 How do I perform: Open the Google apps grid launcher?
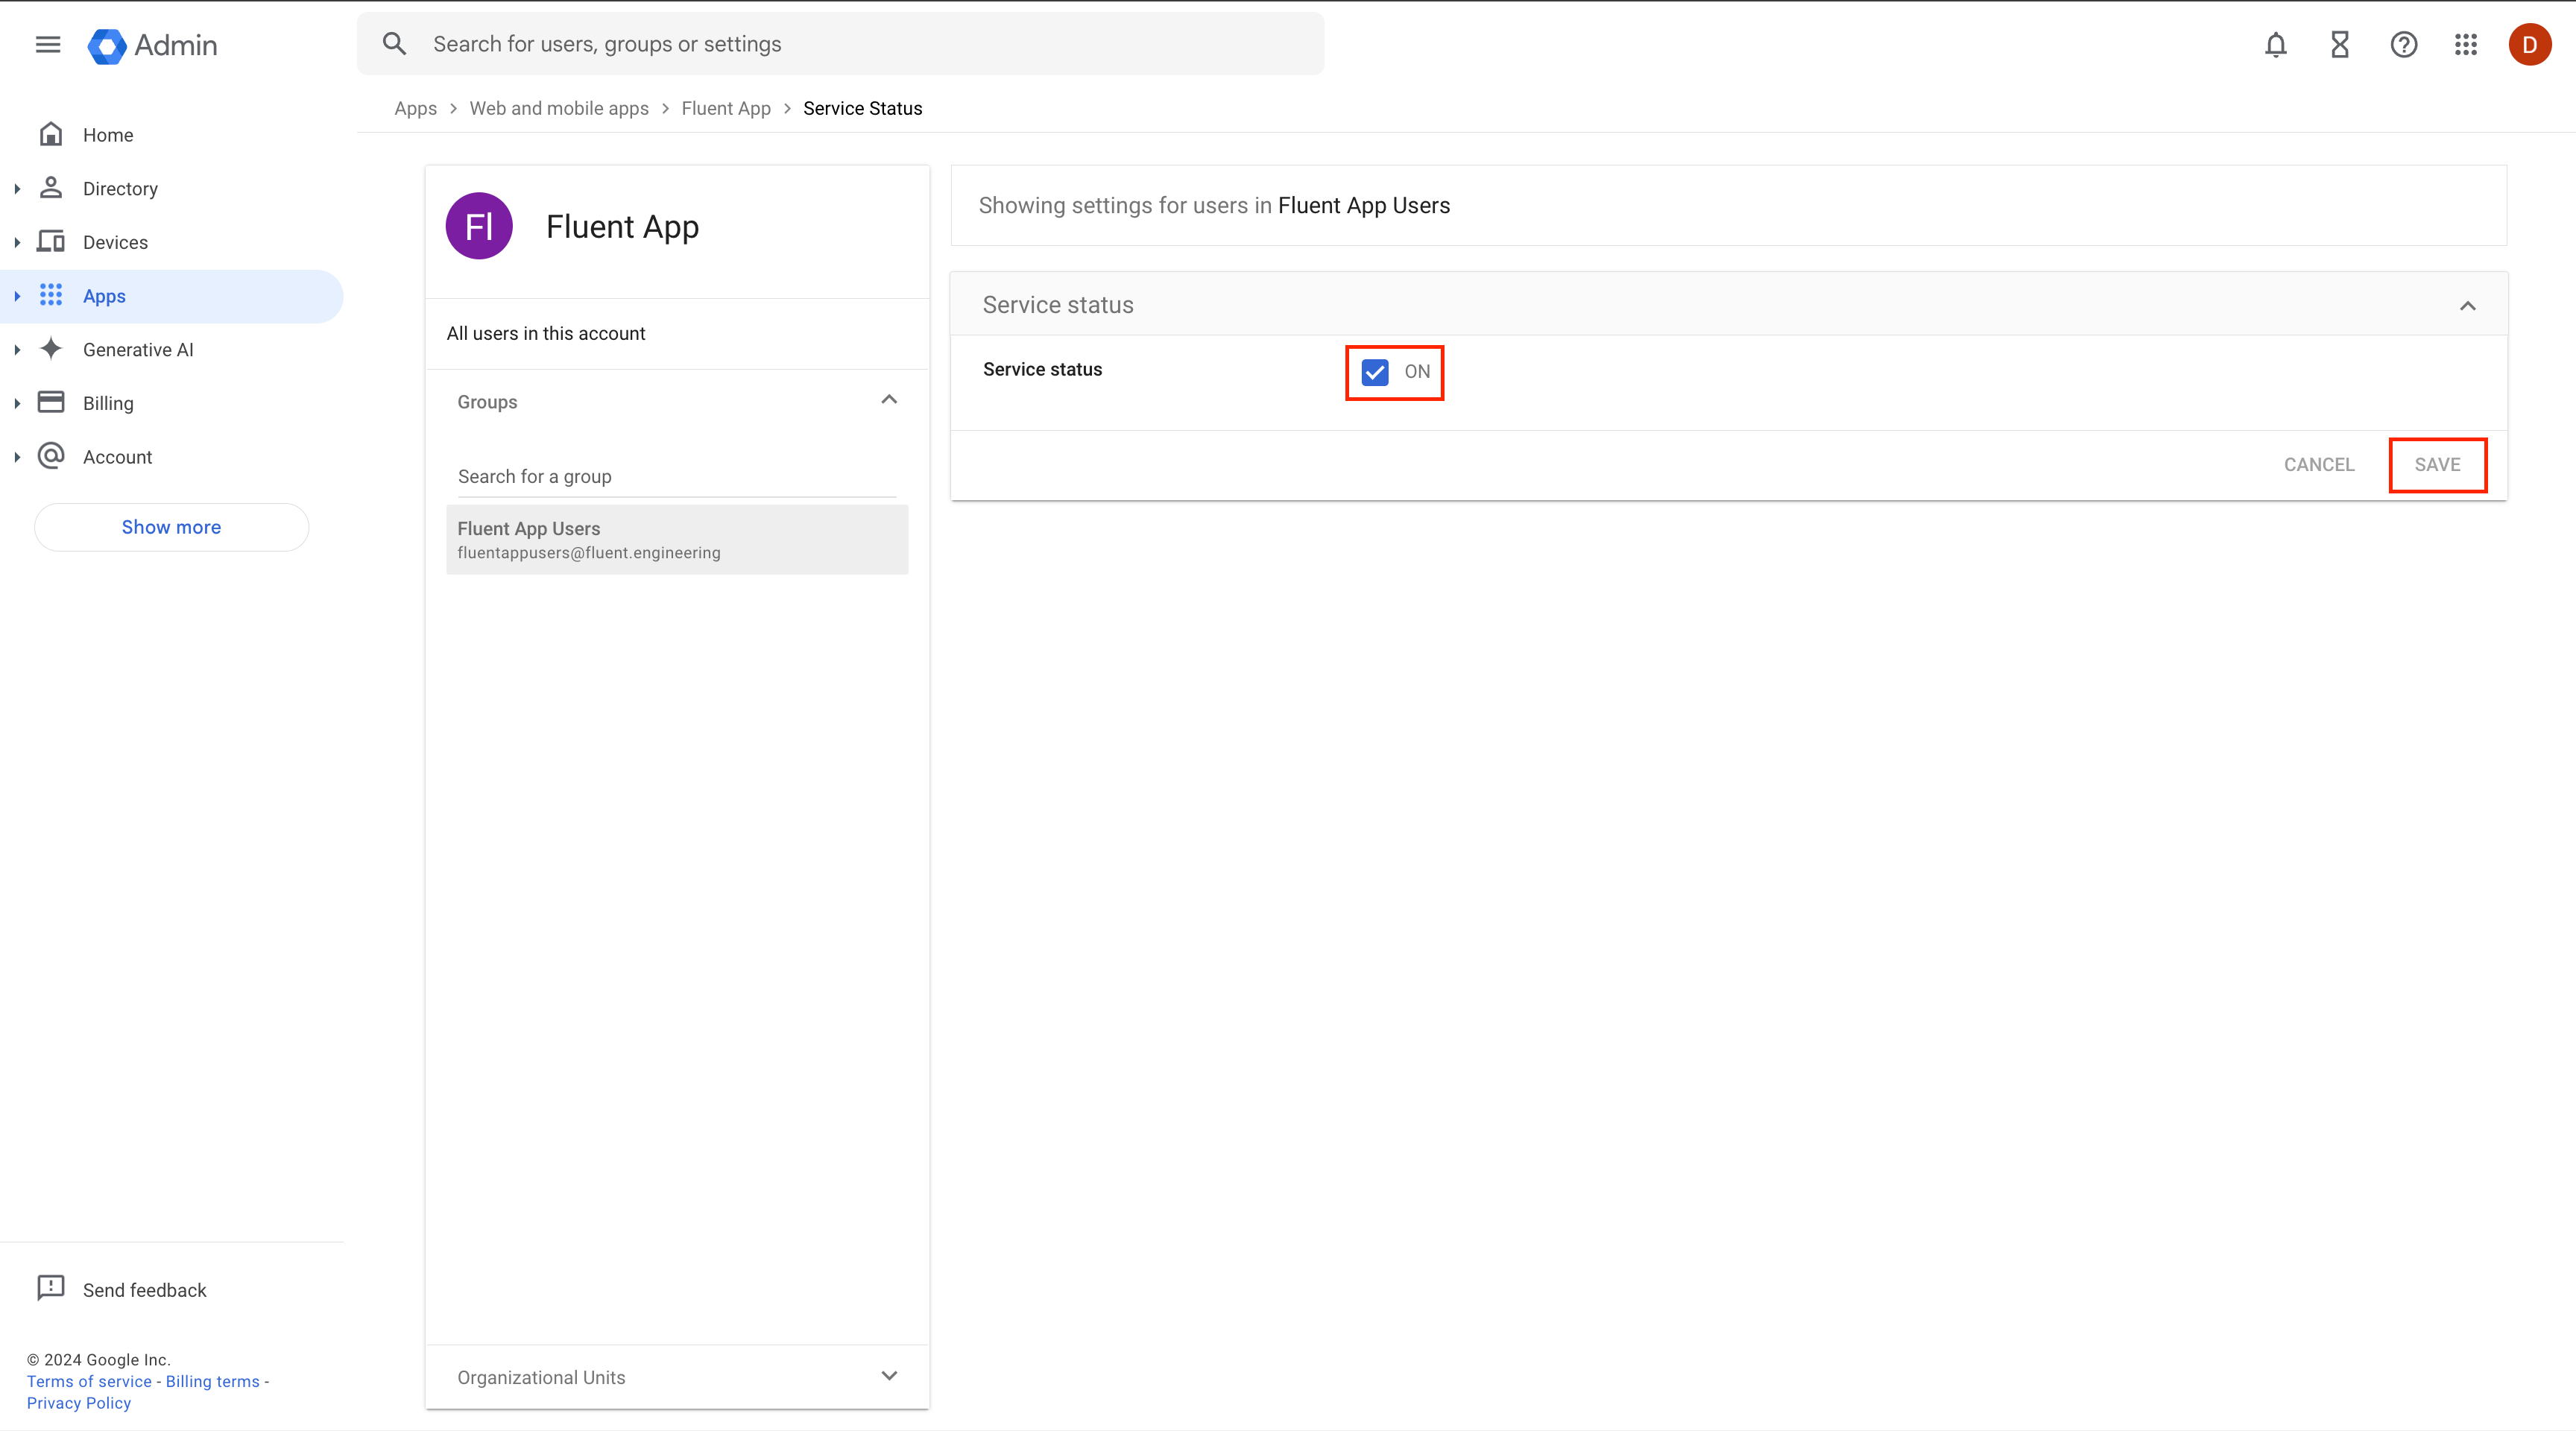tap(2465, 45)
